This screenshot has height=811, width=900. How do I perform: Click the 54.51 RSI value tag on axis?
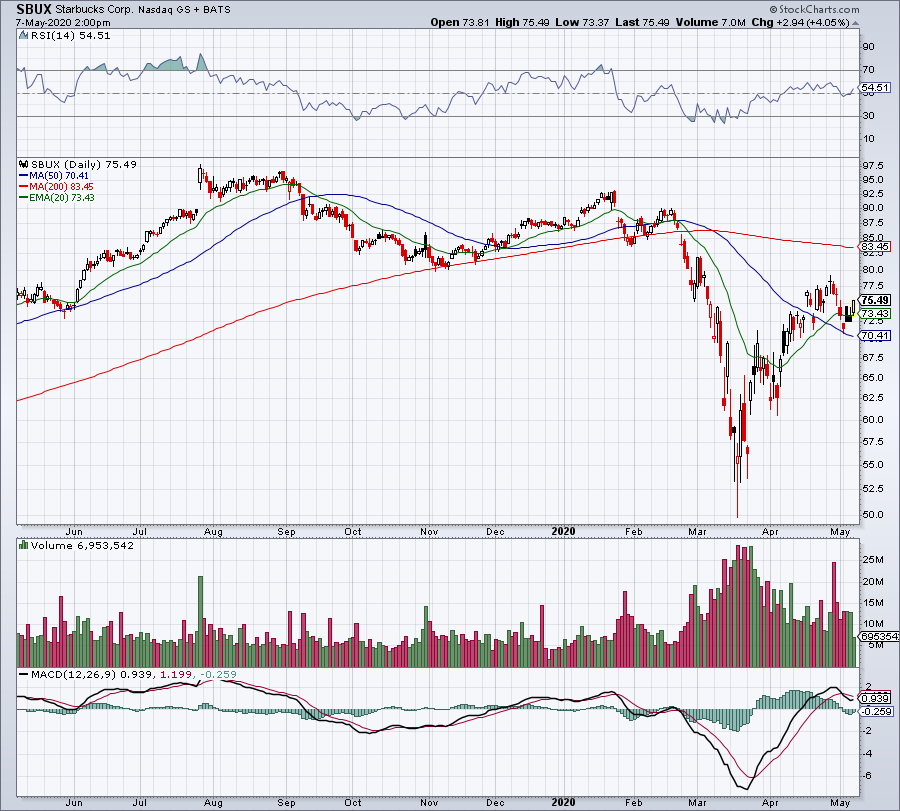click(x=875, y=88)
